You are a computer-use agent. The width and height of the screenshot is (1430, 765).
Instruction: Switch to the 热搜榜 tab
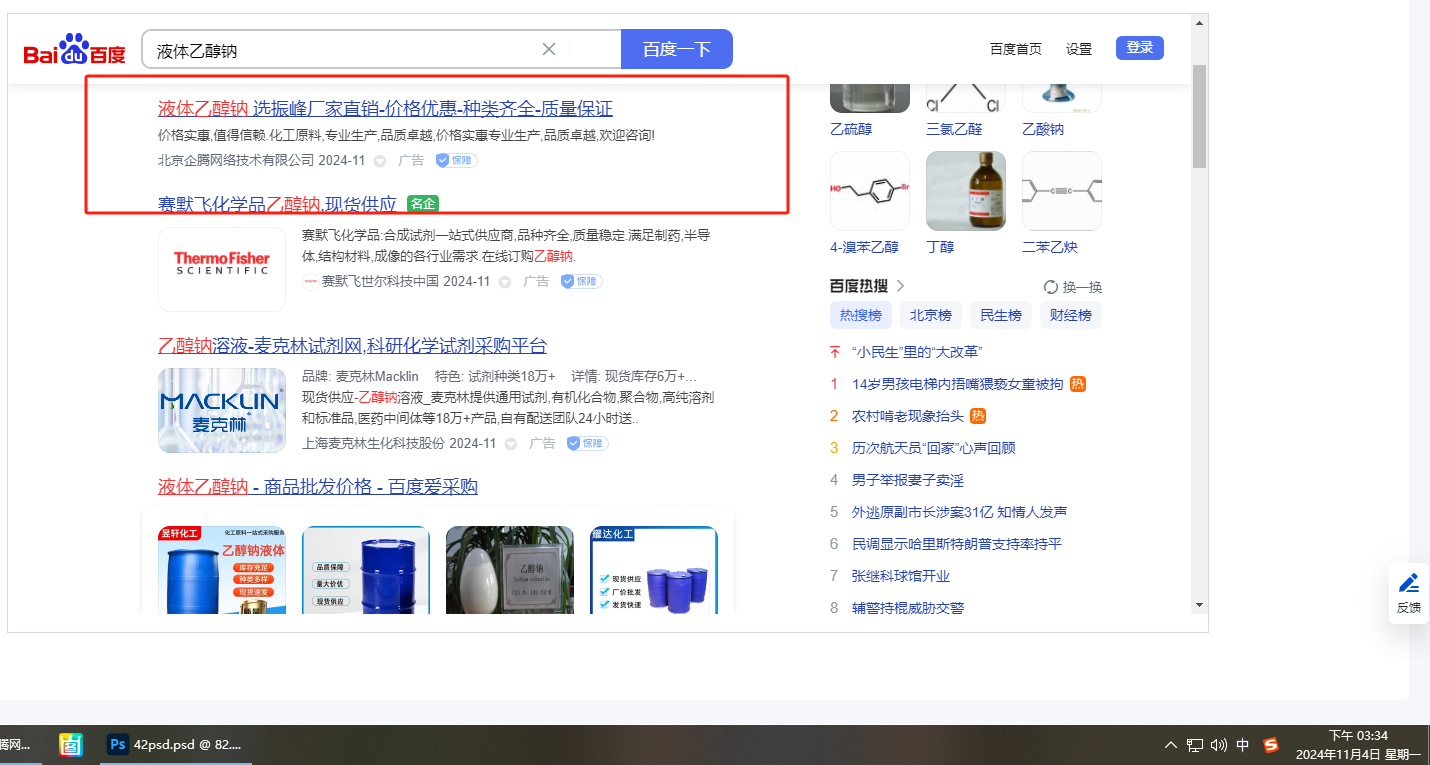pyautogui.click(x=861, y=315)
